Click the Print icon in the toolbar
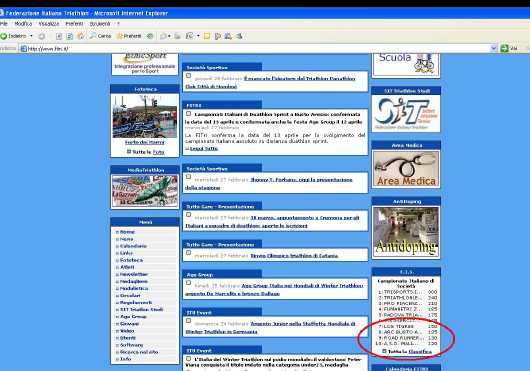 click(x=177, y=36)
